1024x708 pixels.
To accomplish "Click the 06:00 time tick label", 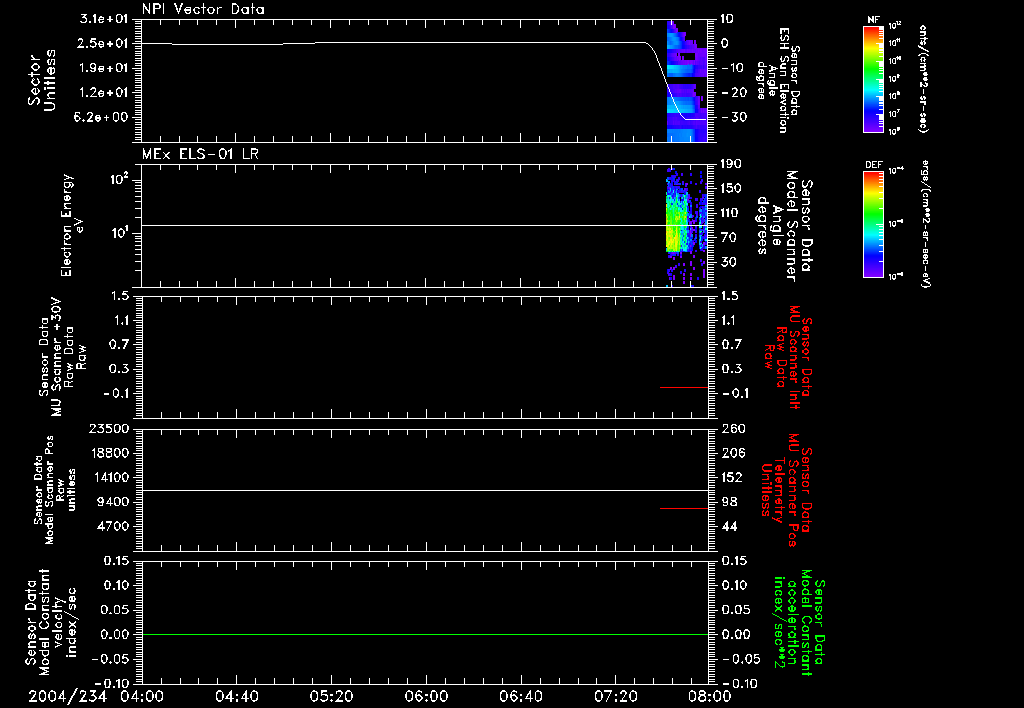I will tap(426, 696).
